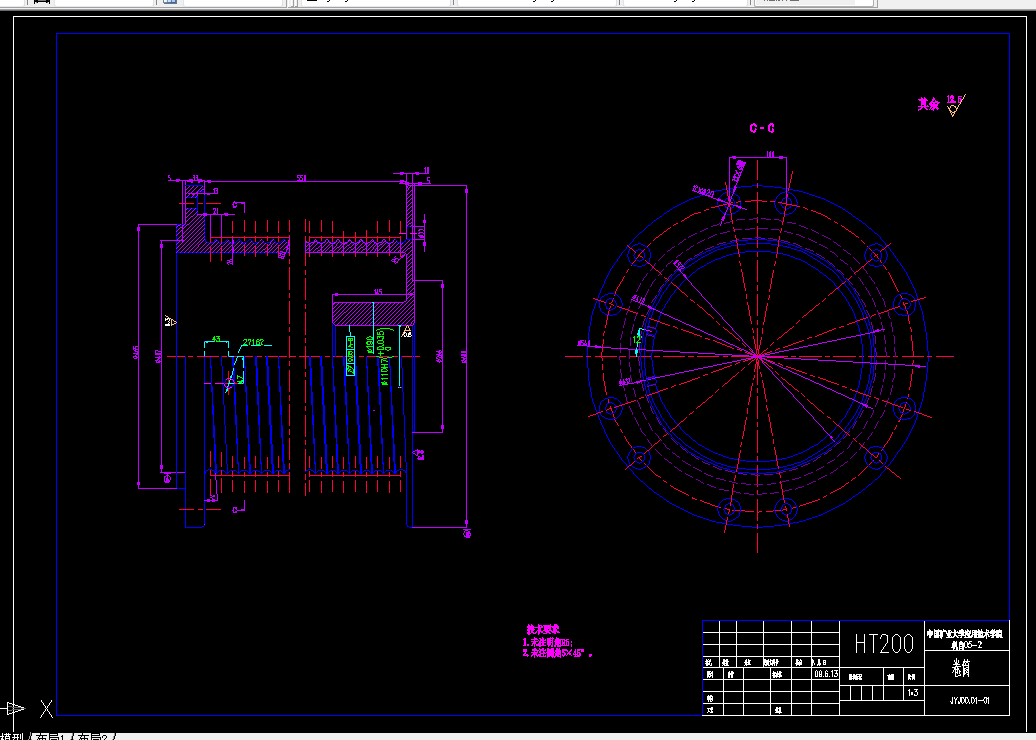Select the green dimension text 27162
This screenshot has height=740, width=1036.
tap(253, 342)
